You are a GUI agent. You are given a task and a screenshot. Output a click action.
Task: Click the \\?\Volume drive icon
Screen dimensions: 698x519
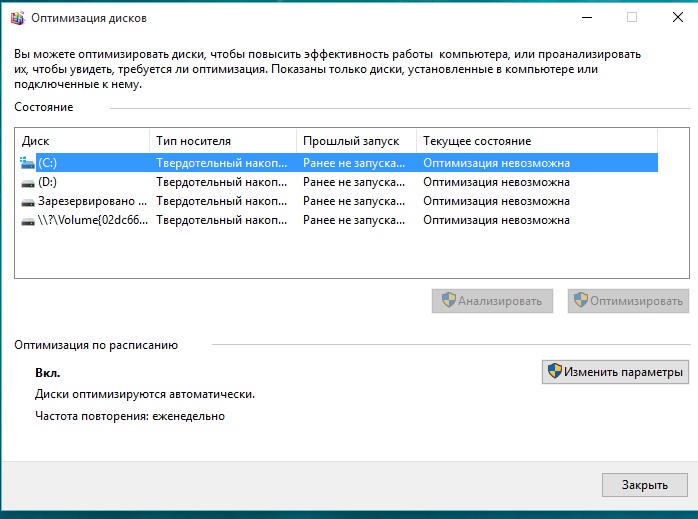(27, 220)
